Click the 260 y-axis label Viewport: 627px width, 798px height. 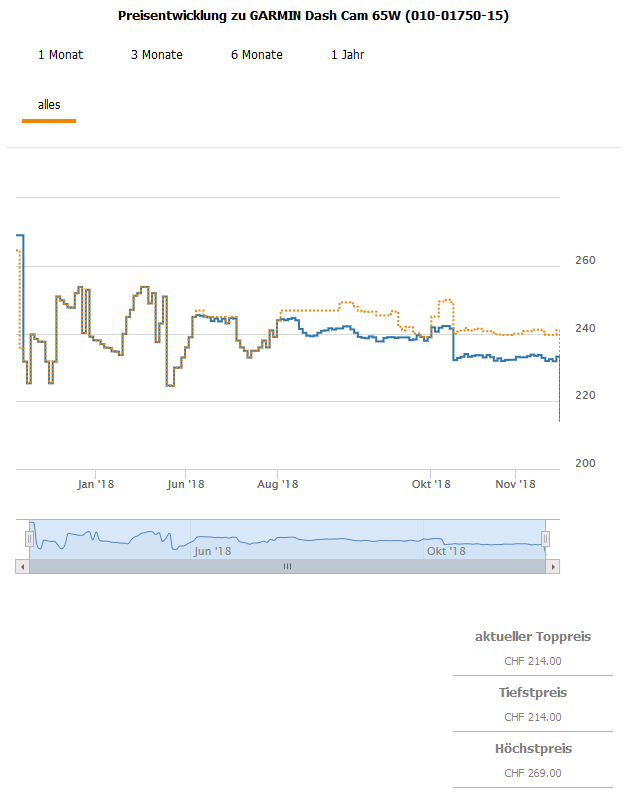tap(586, 261)
